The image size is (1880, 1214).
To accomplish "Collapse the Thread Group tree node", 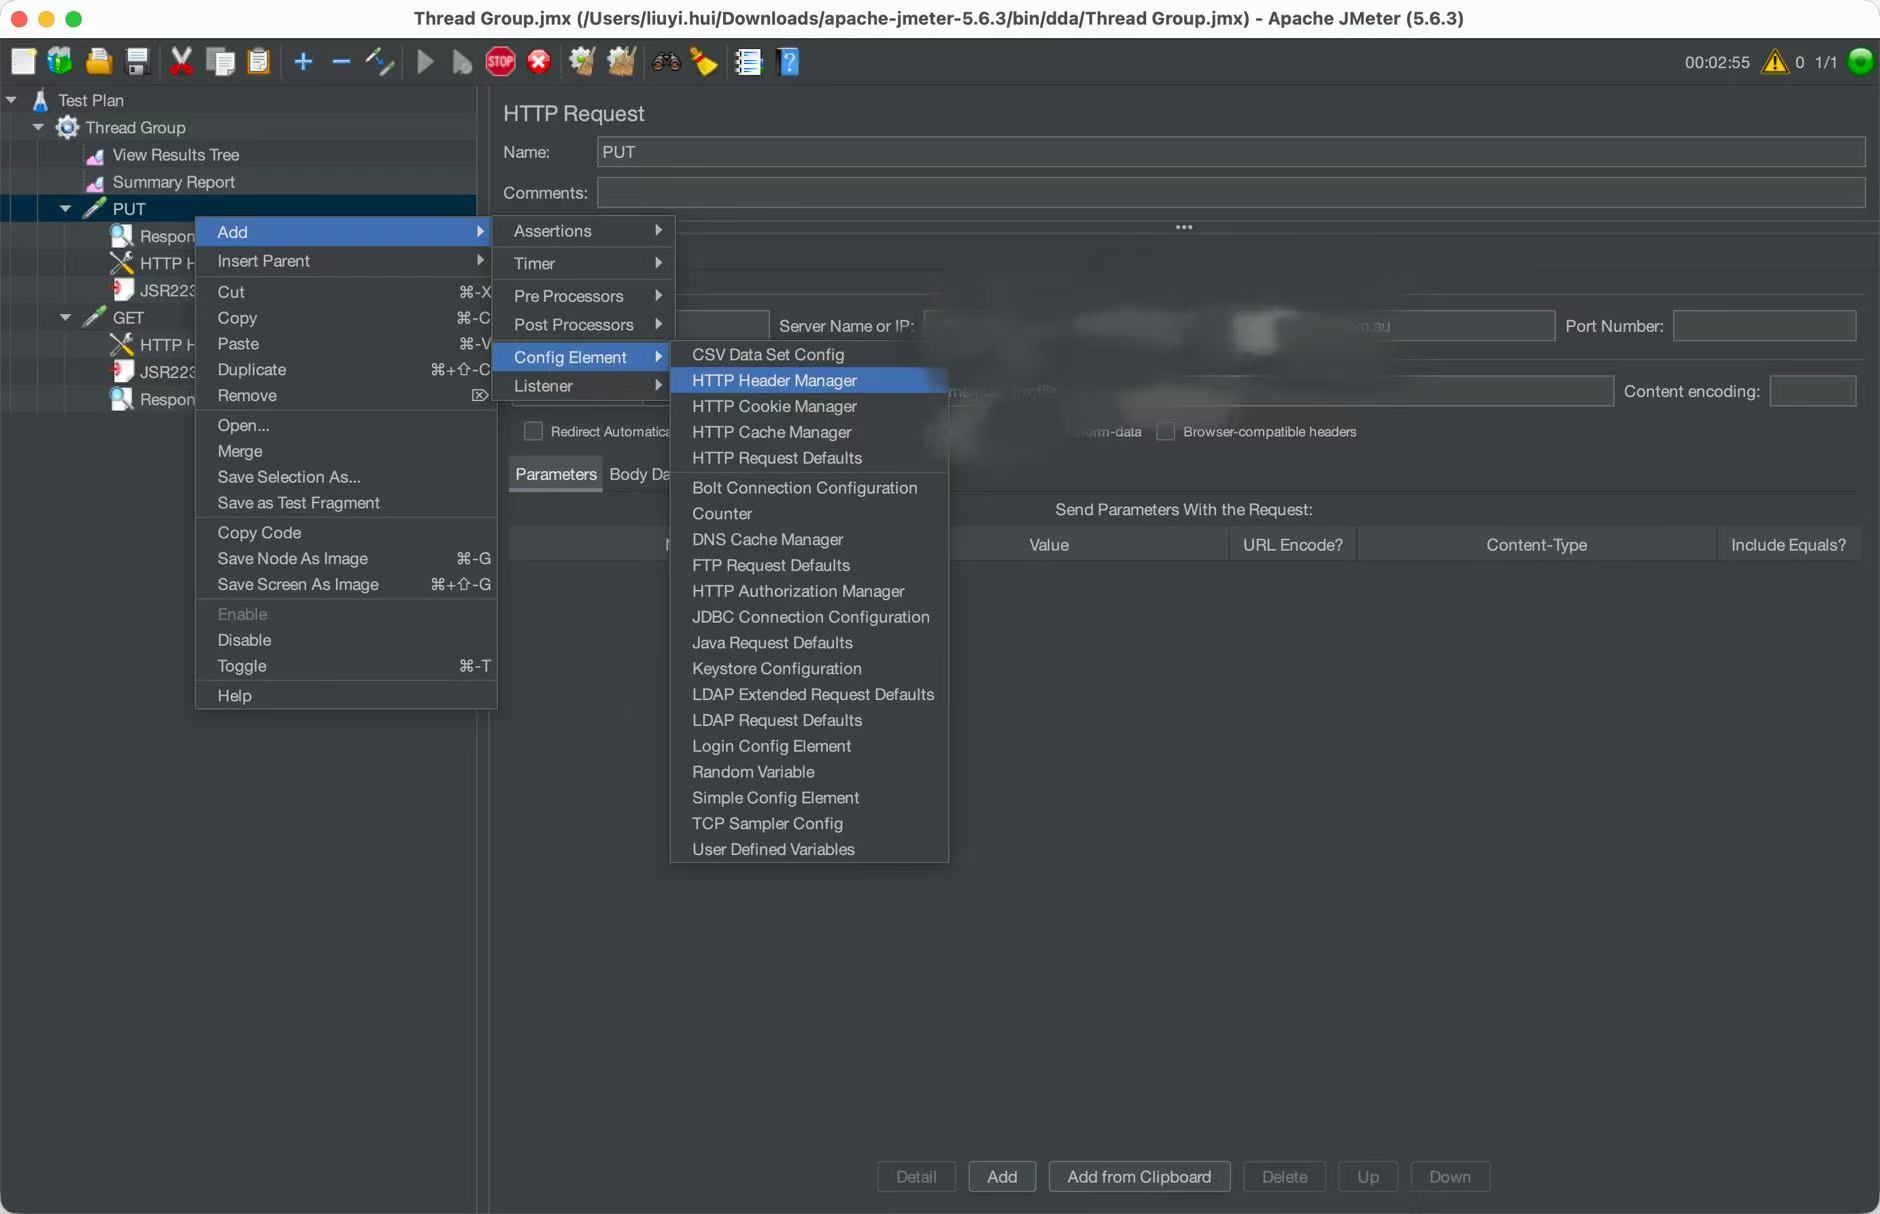I will click(x=38, y=127).
